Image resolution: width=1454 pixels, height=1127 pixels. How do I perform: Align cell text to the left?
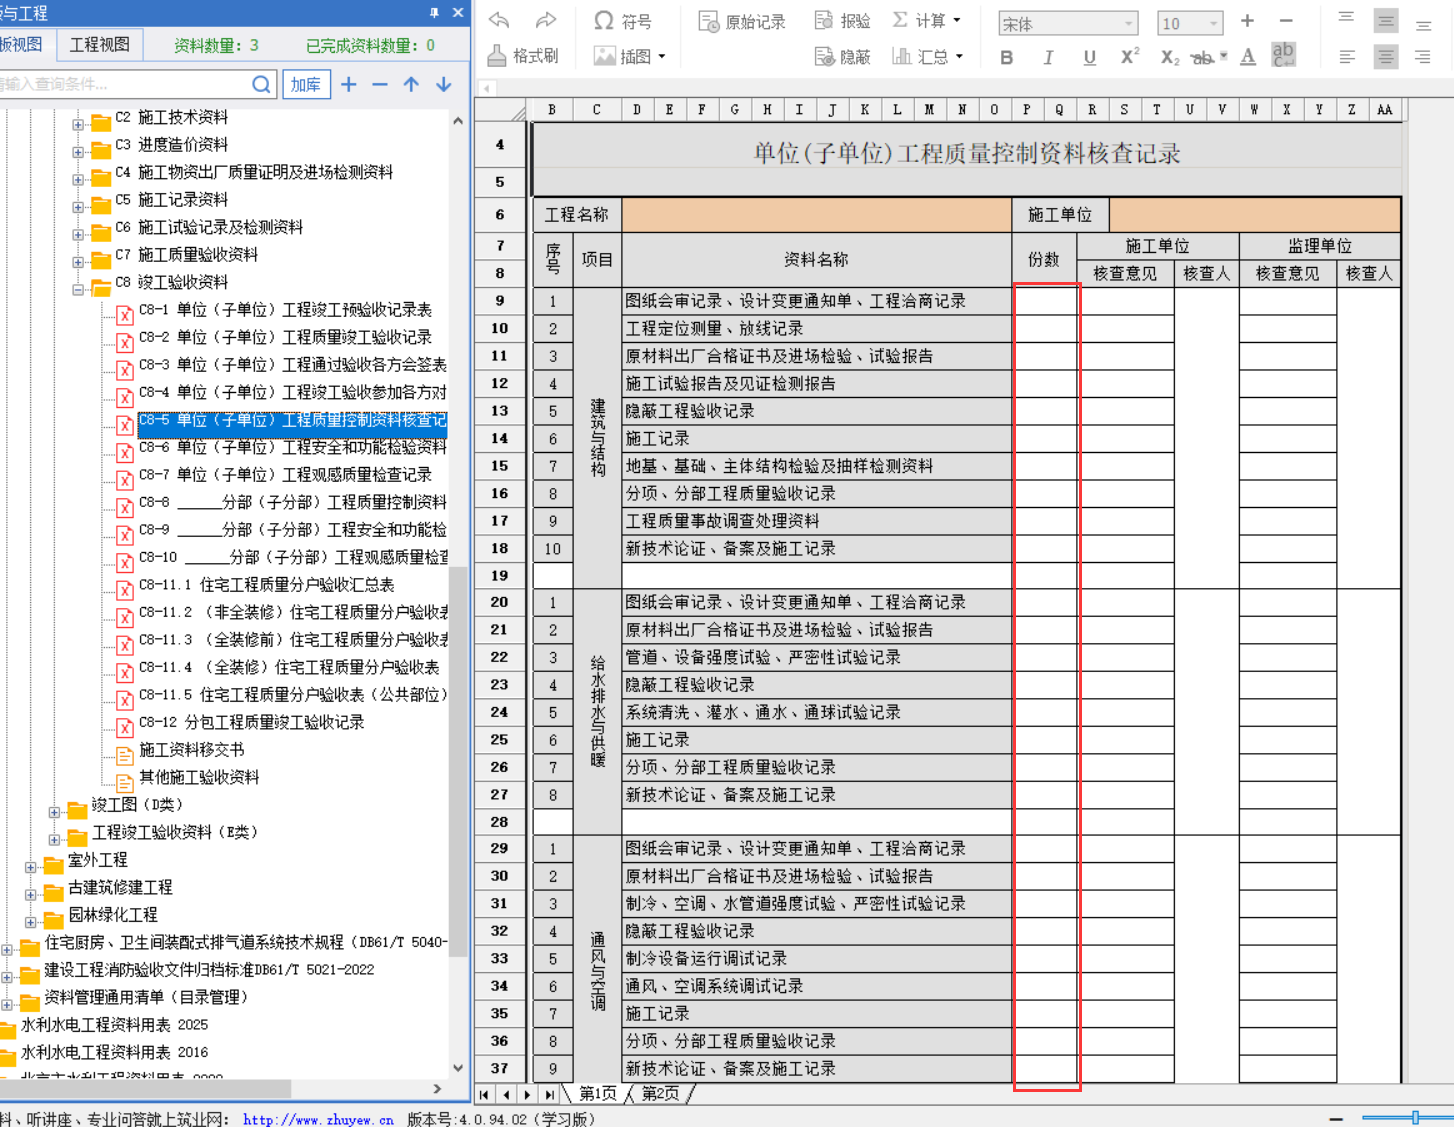(x=1347, y=57)
